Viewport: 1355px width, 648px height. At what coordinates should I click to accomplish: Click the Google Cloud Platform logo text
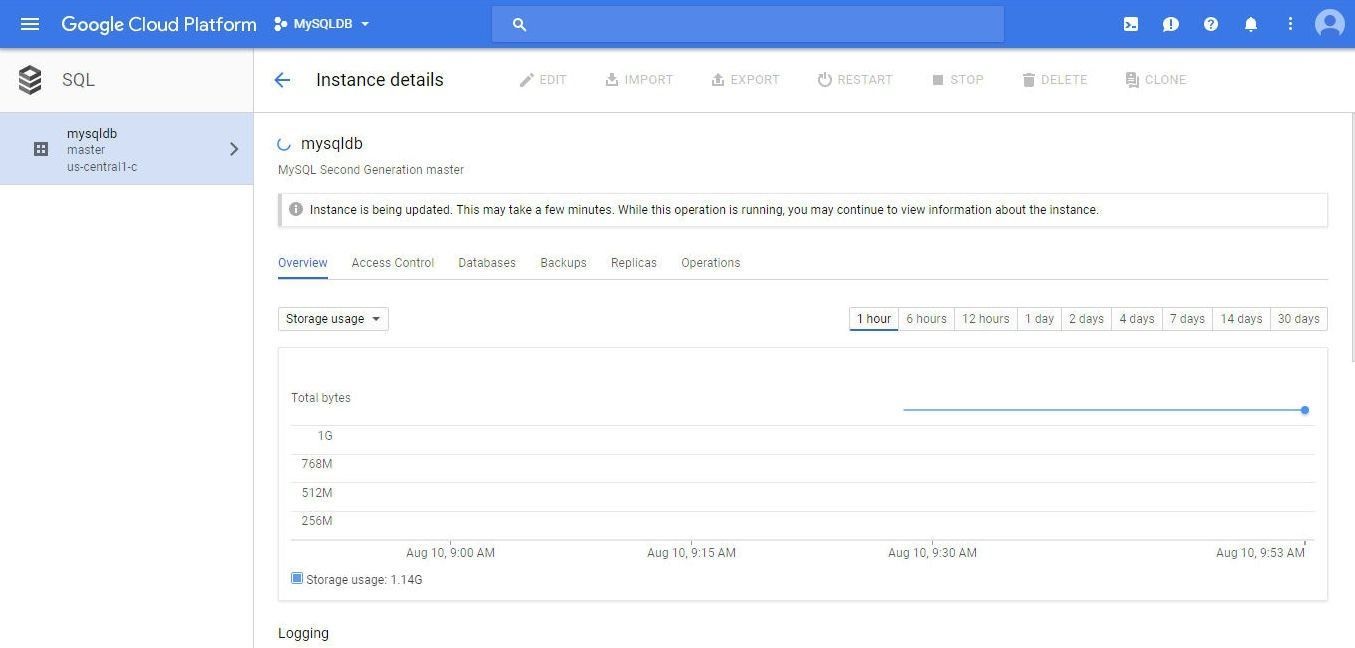[159, 24]
